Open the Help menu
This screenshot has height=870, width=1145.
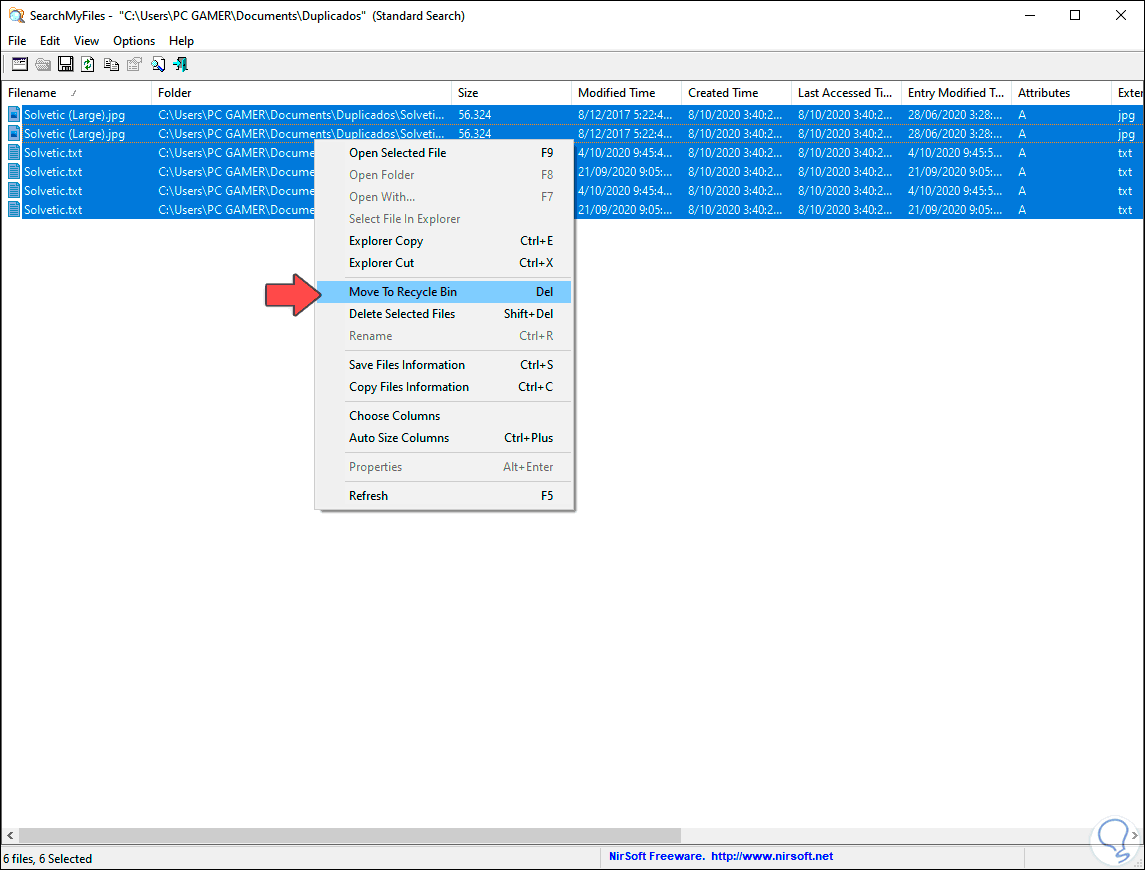click(181, 41)
